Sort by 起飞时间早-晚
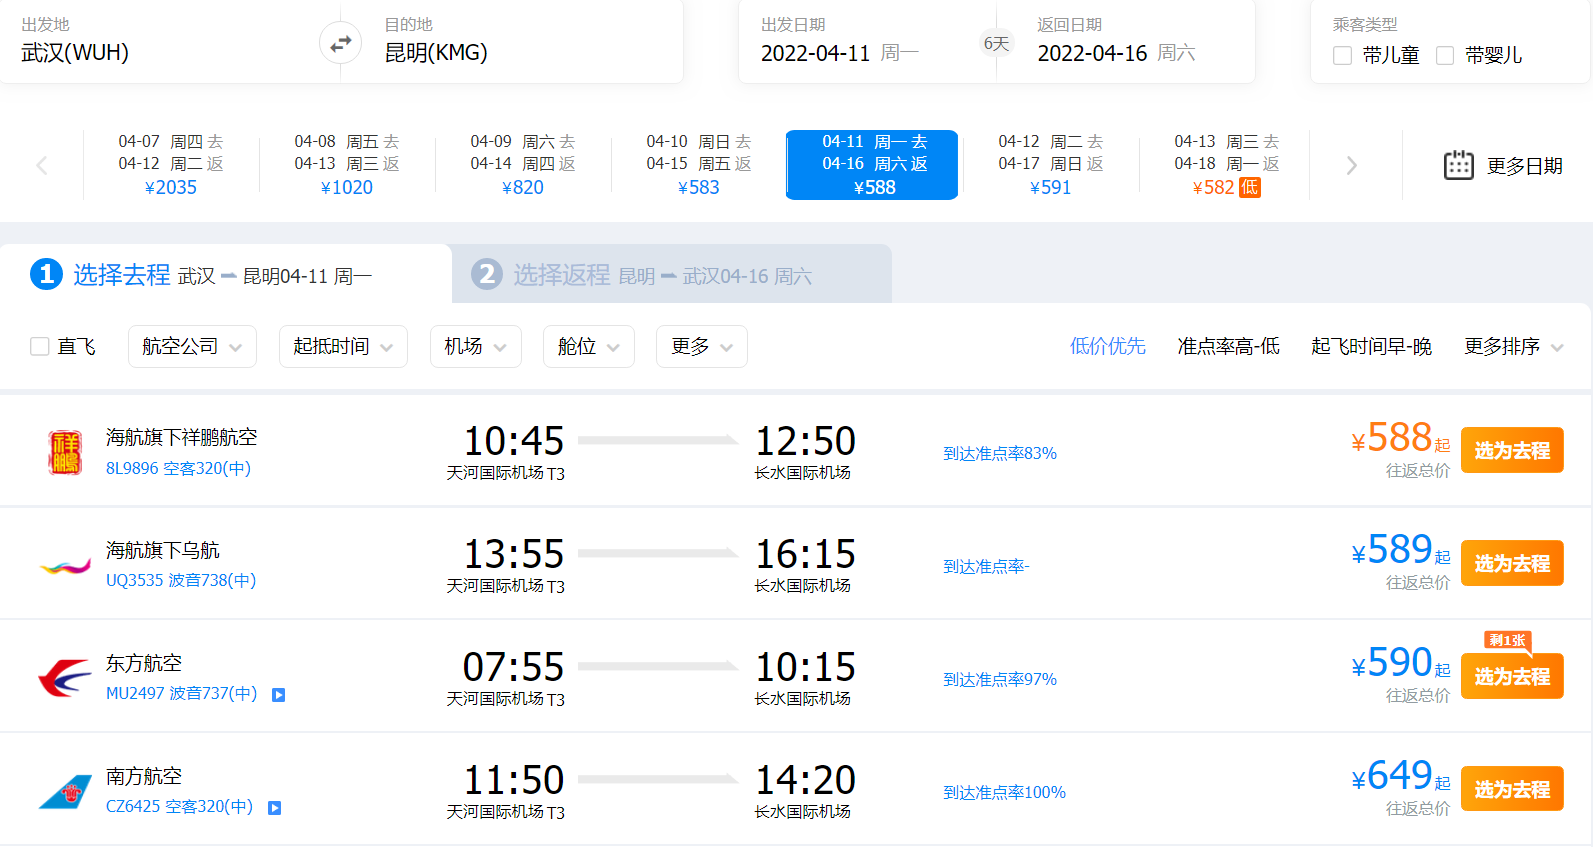Viewport: 1593px width, 847px height. [x=1371, y=346]
